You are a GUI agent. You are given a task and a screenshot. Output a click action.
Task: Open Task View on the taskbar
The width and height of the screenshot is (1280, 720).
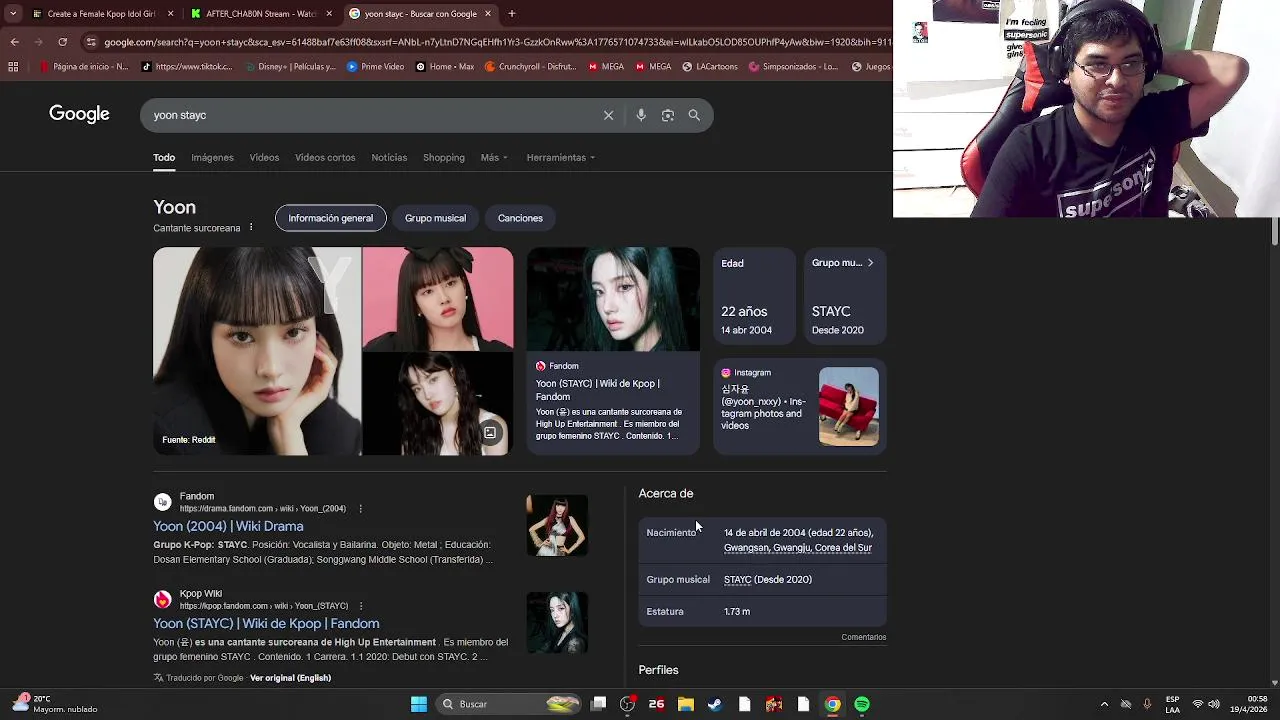pyautogui.click(x=598, y=704)
